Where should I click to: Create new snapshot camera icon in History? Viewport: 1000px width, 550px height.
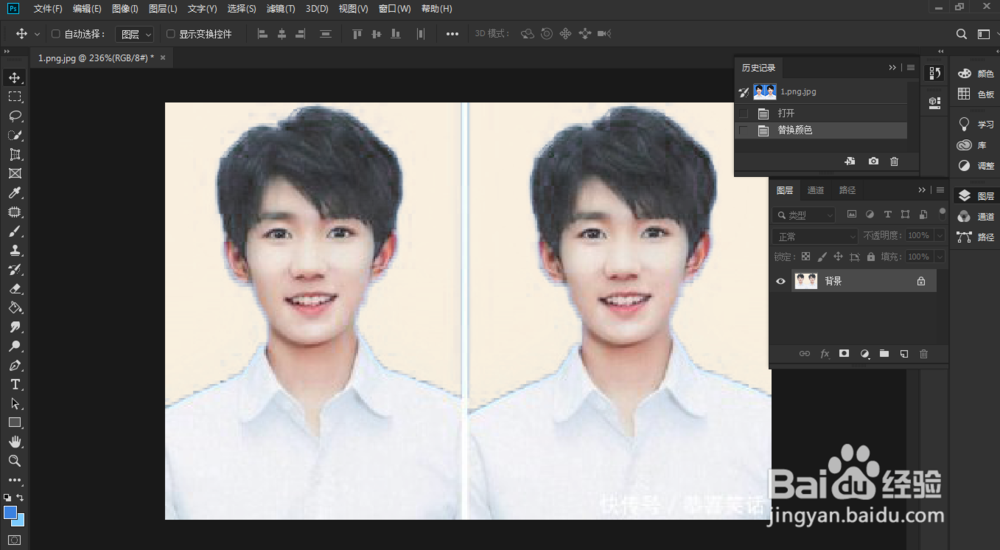coord(873,161)
